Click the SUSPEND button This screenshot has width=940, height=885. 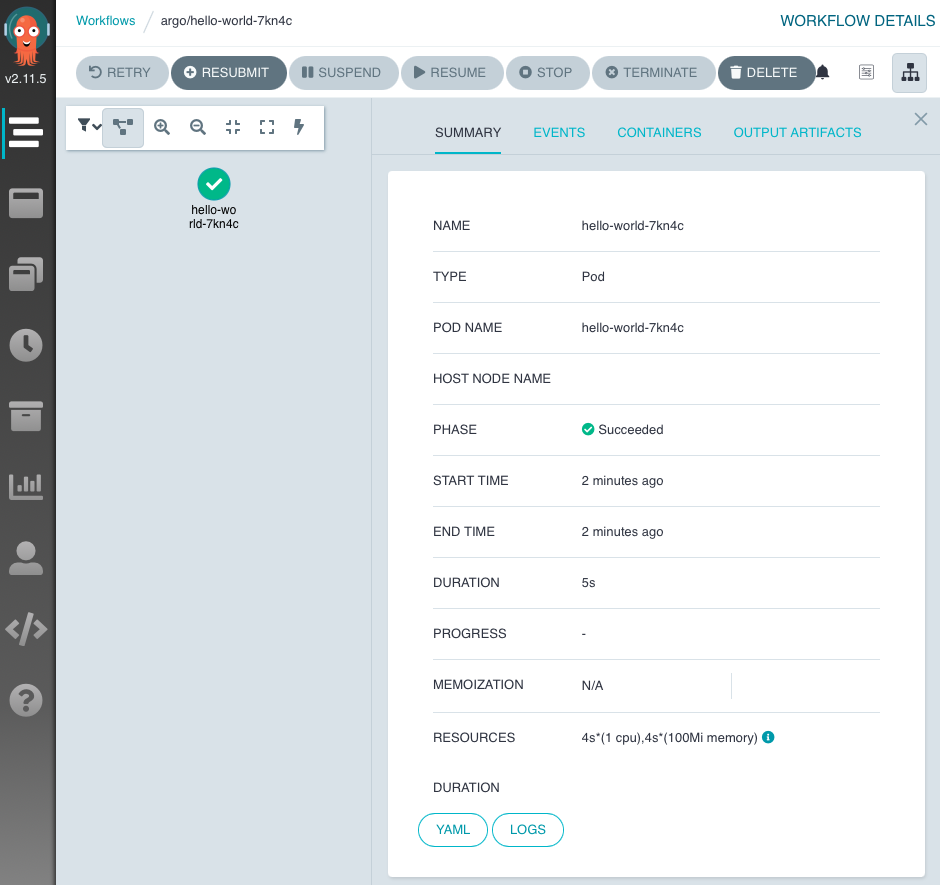344,73
